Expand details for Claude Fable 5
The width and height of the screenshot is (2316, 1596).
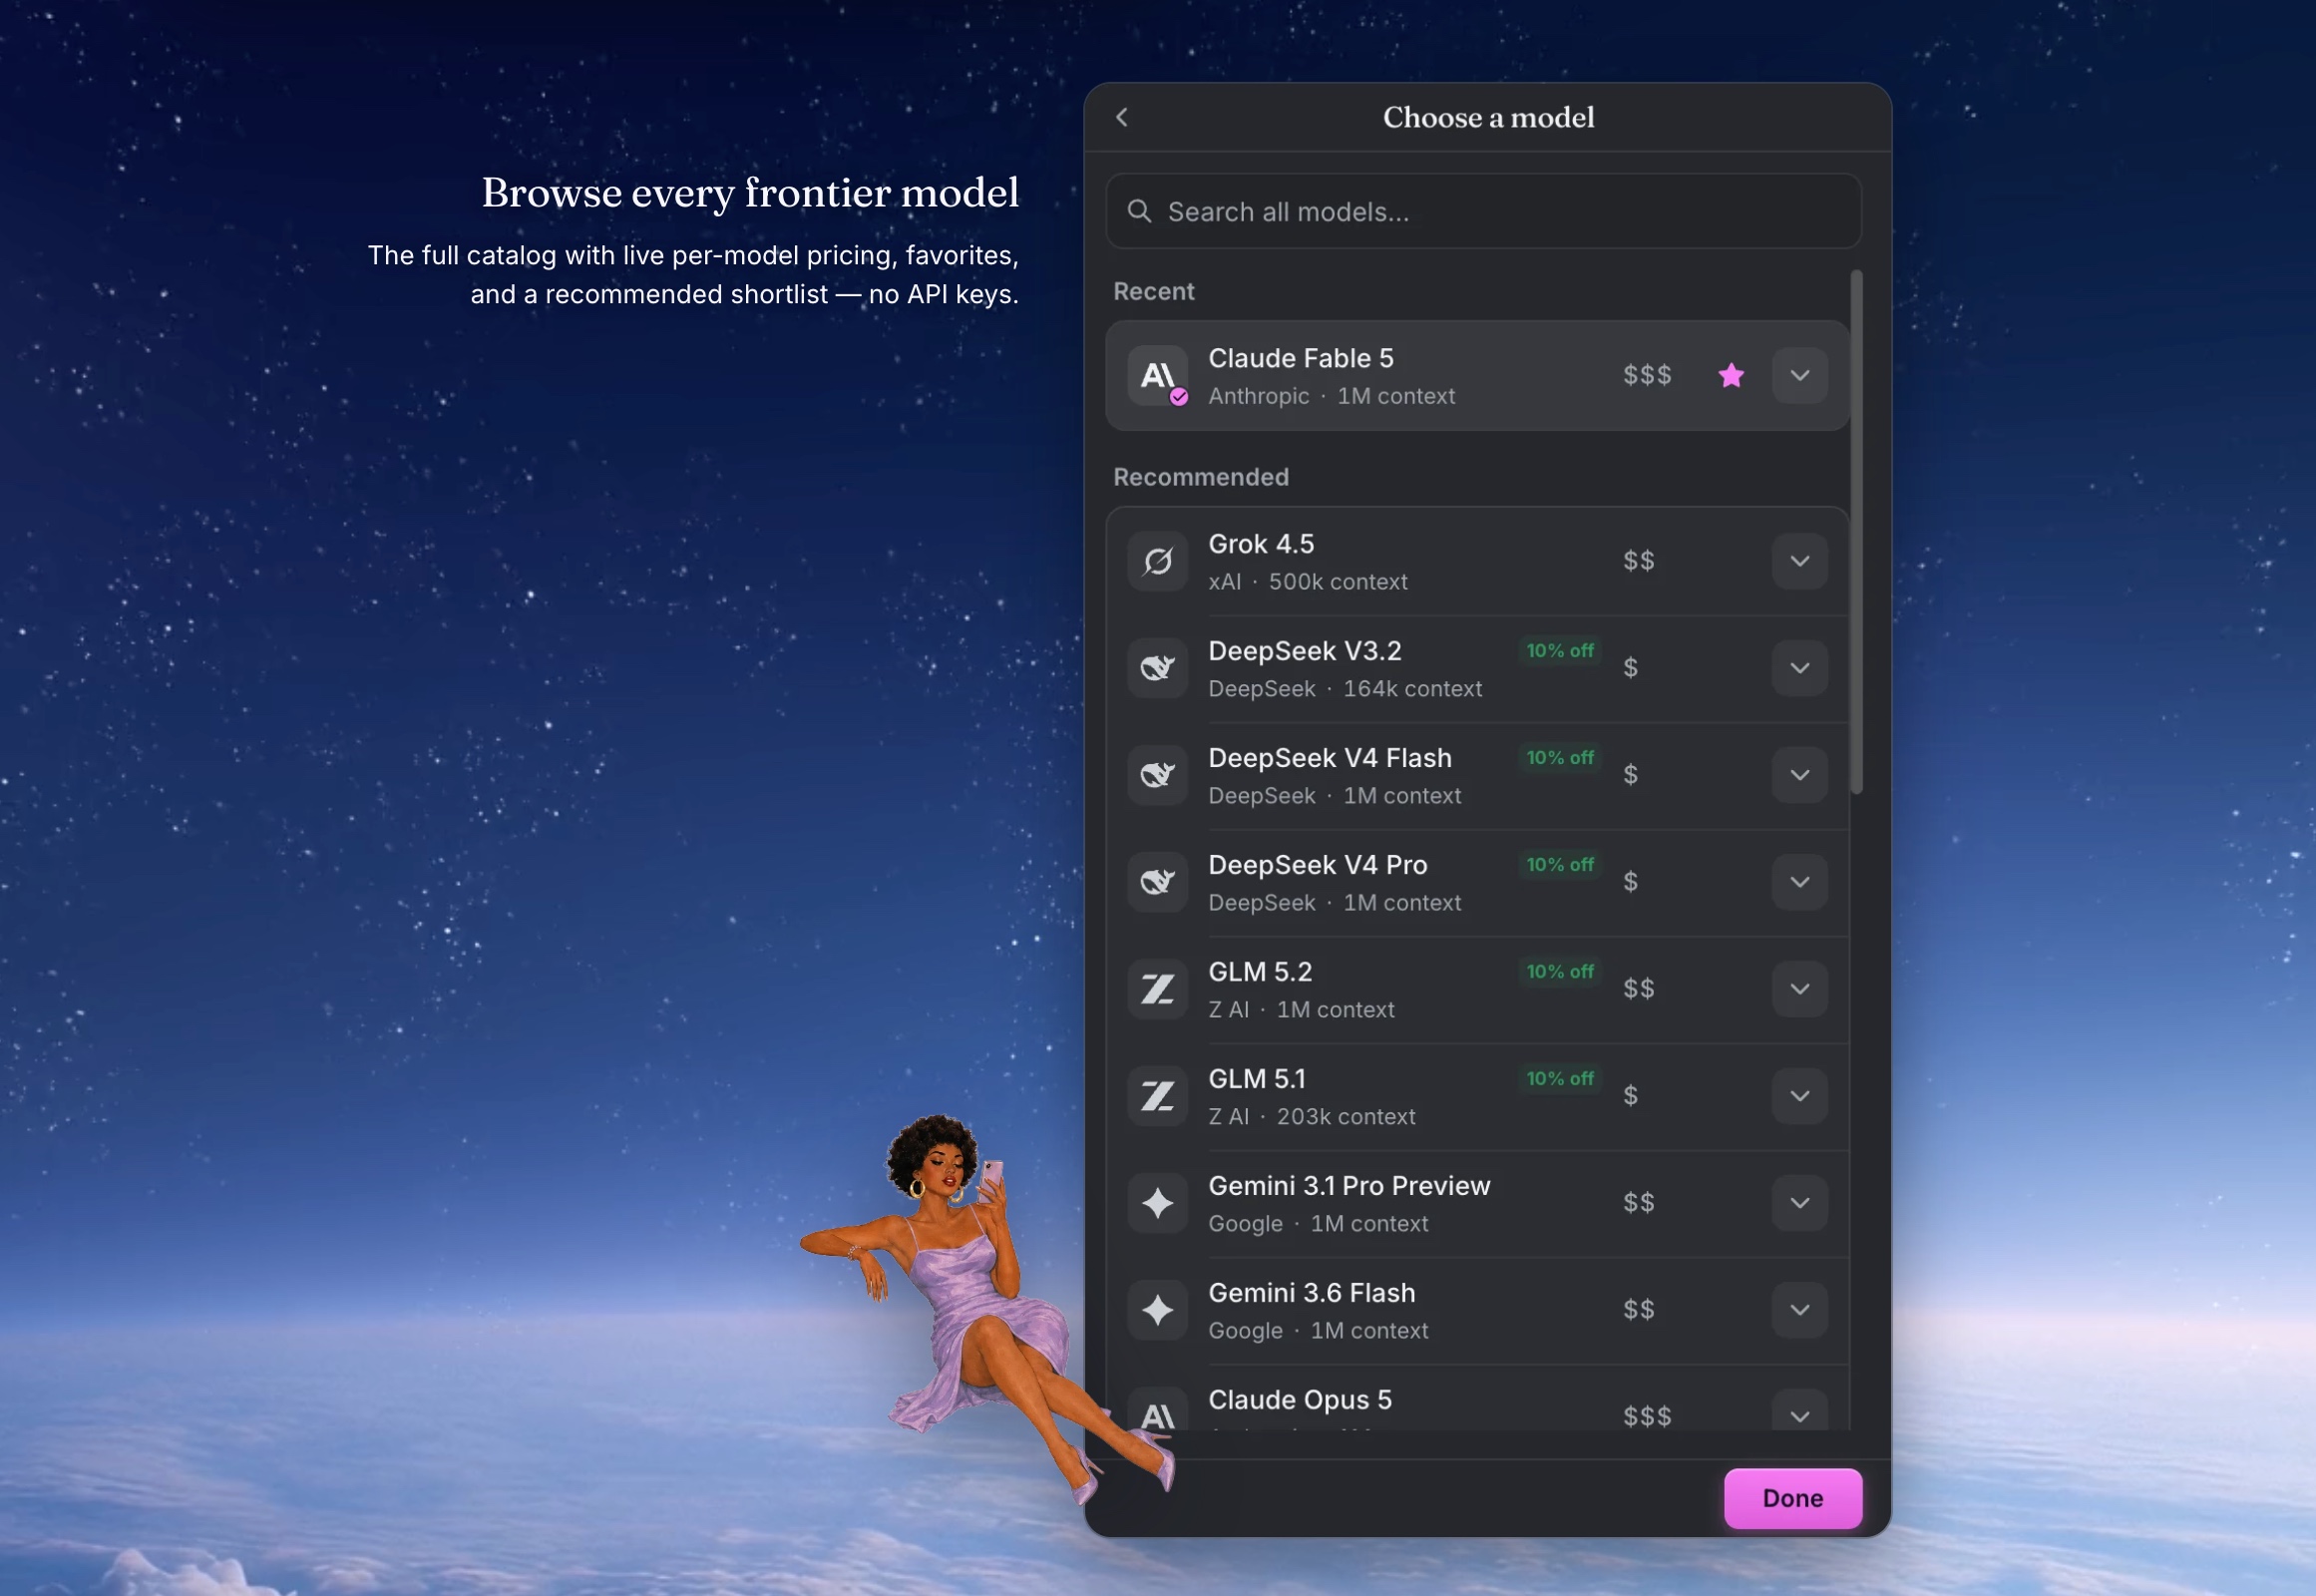click(1800, 375)
